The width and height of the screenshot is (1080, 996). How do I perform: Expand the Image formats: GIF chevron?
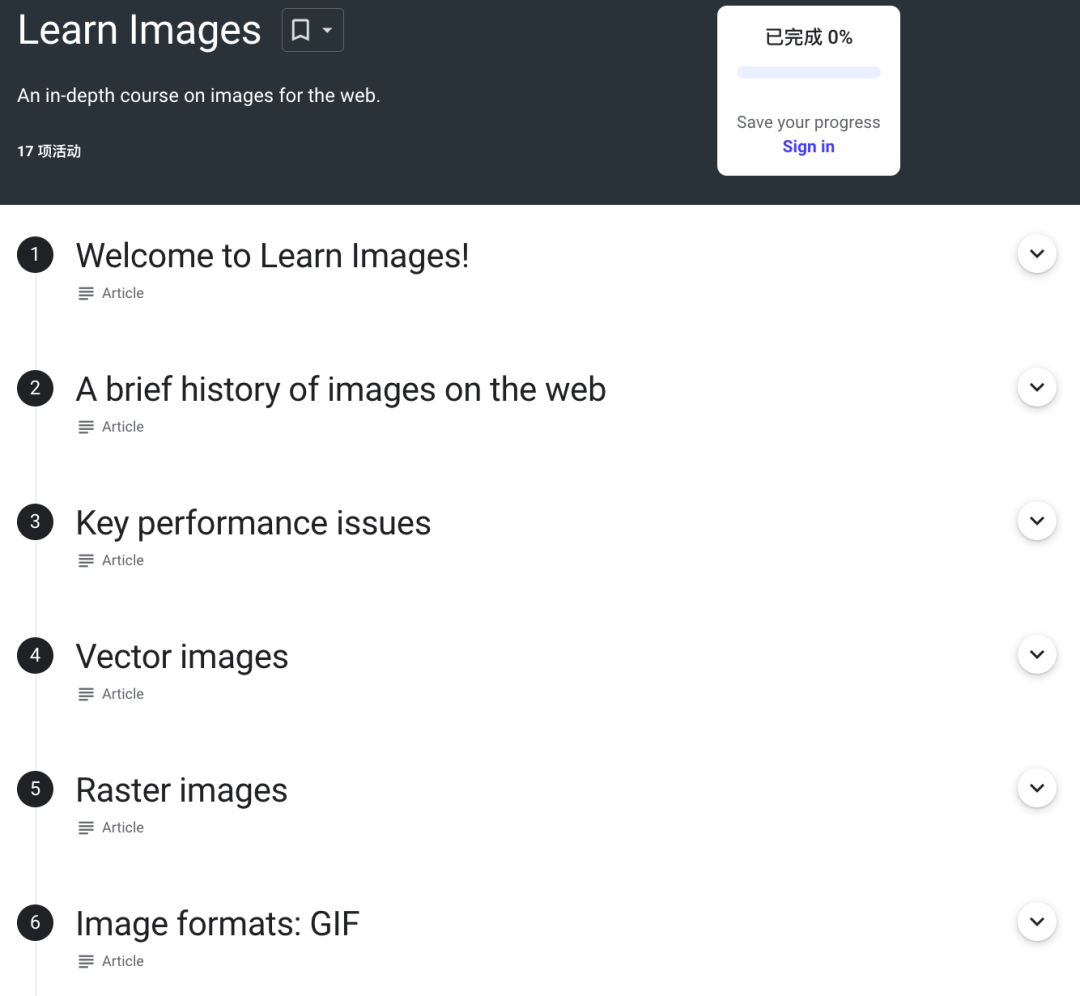click(x=1037, y=922)
